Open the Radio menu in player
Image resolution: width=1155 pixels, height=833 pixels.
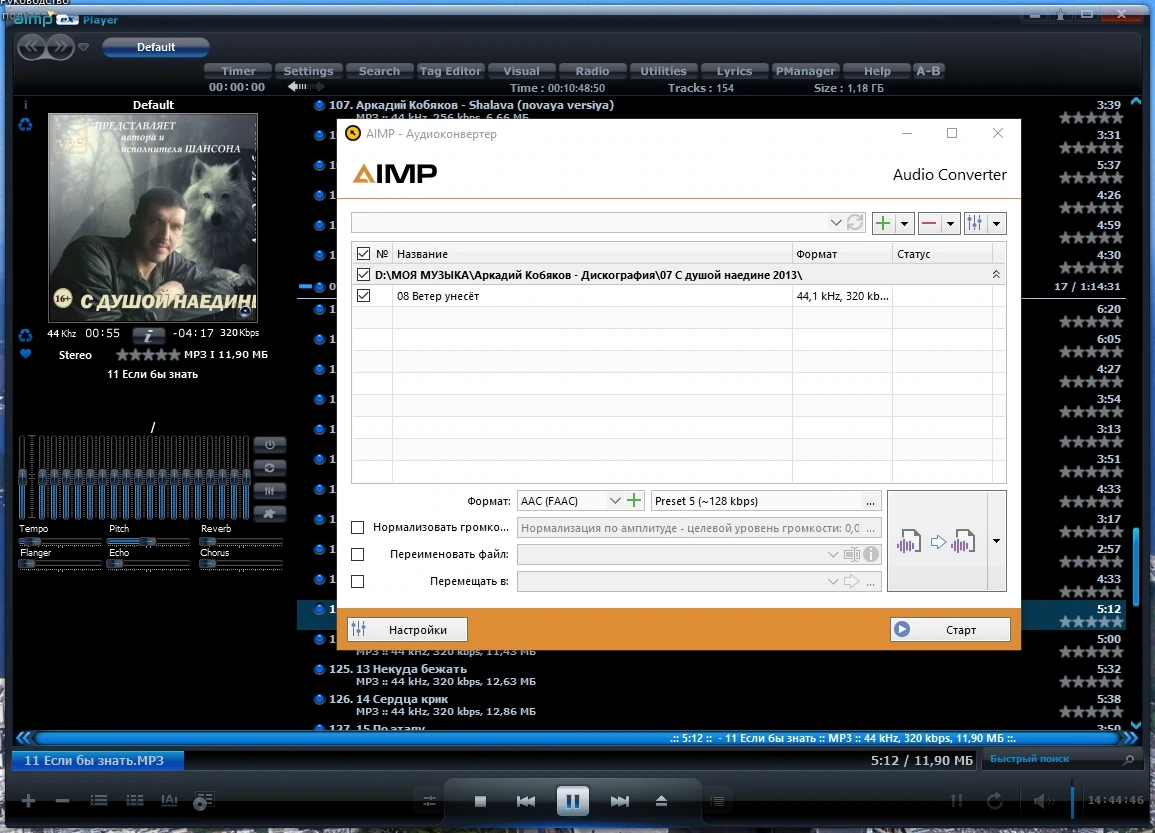592,71
